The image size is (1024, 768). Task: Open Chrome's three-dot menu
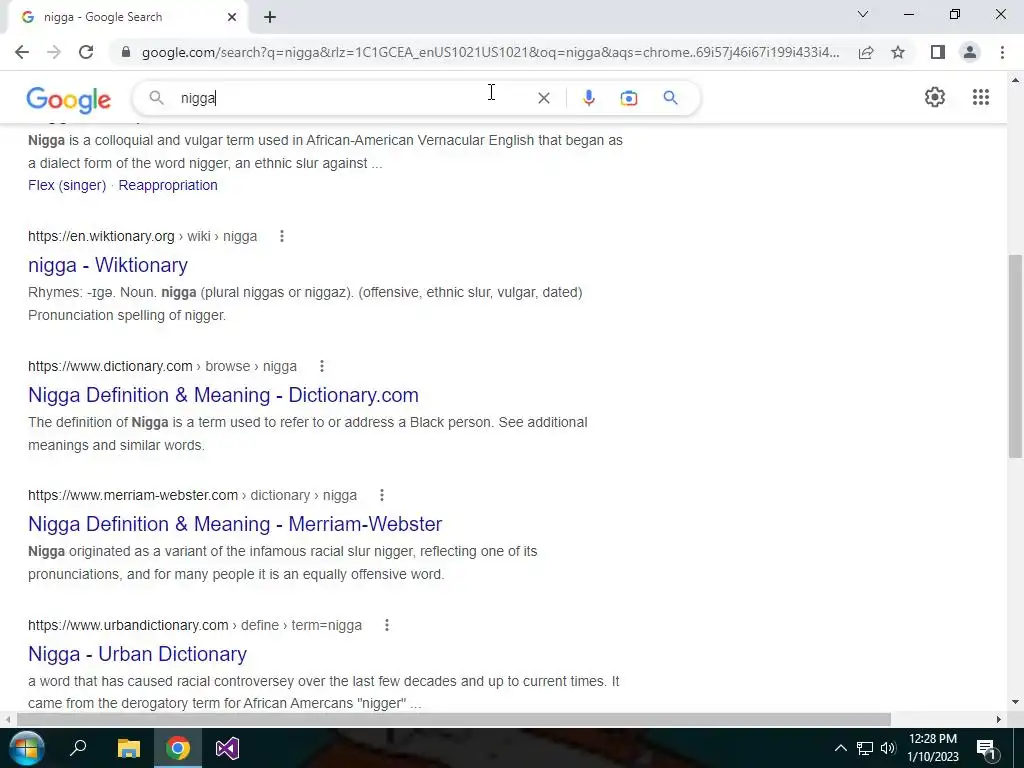[1002, 52]
